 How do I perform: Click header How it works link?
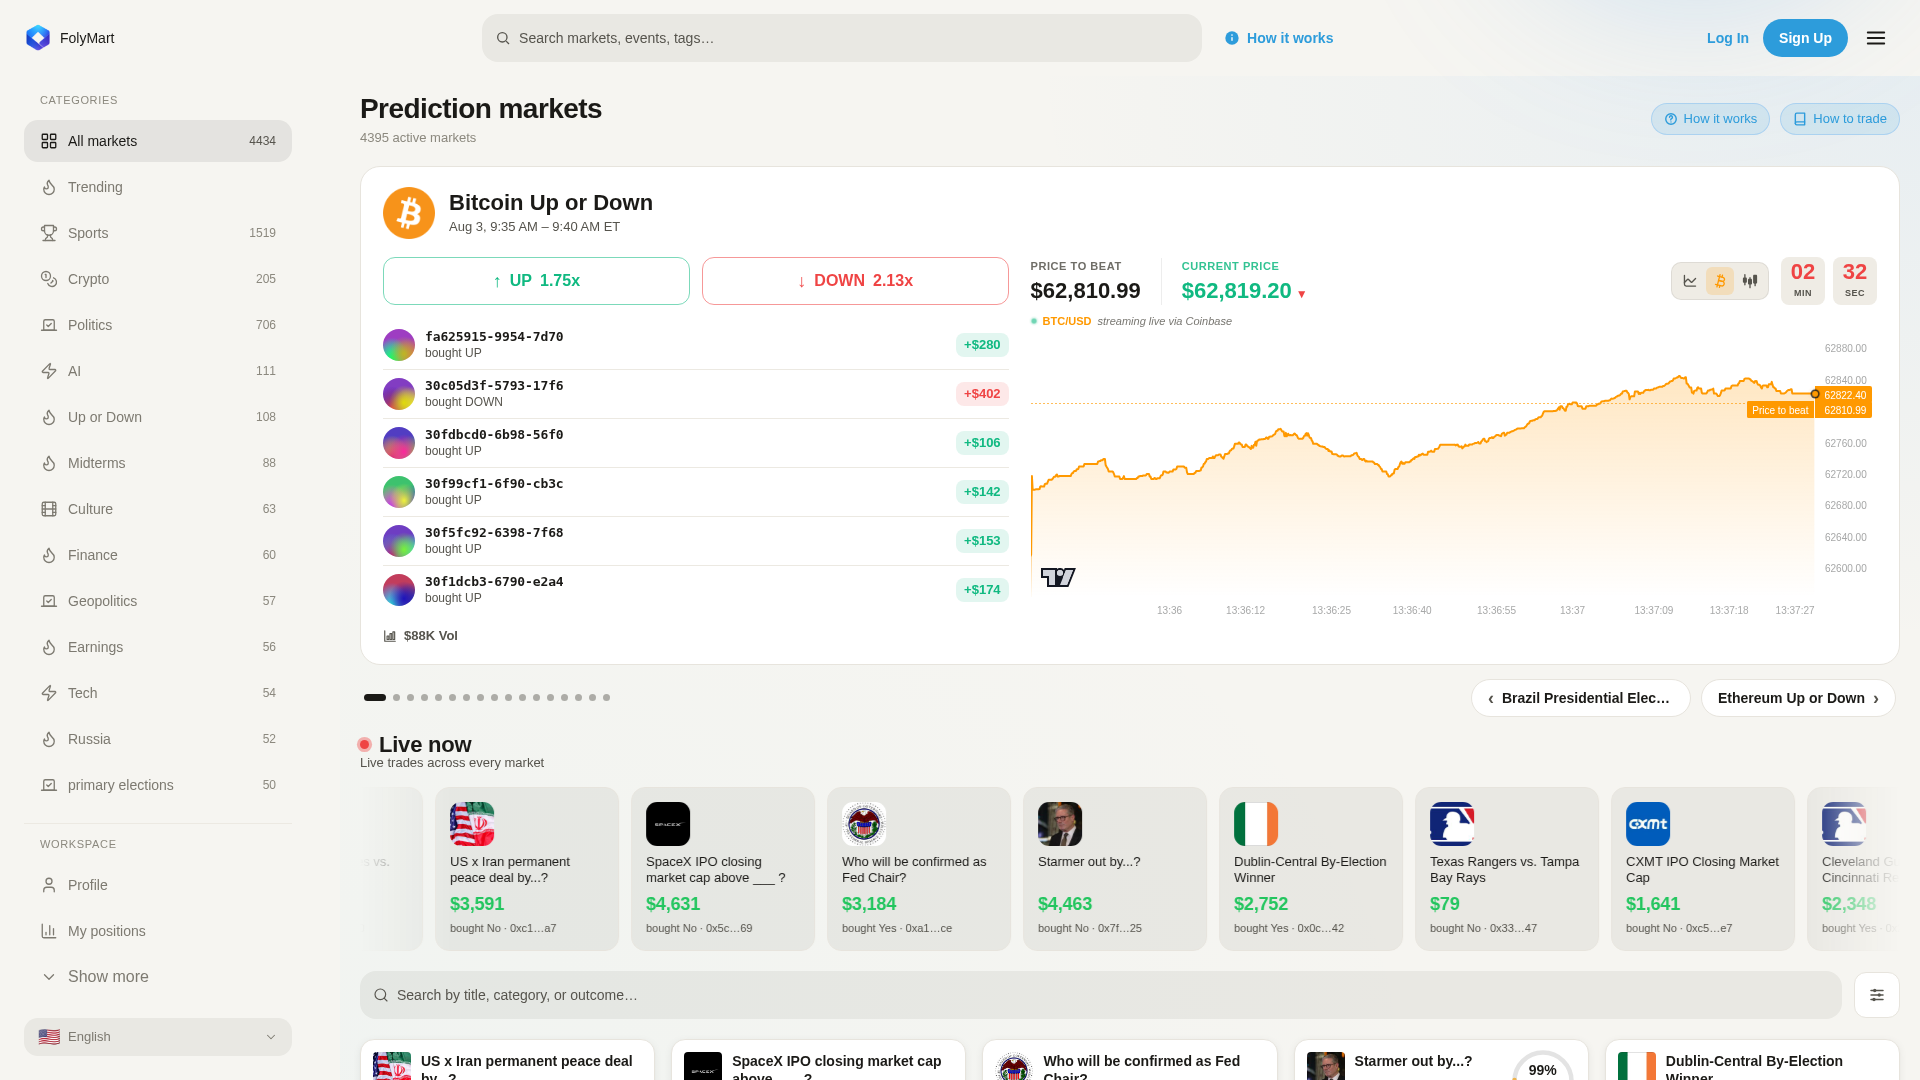1279,38
